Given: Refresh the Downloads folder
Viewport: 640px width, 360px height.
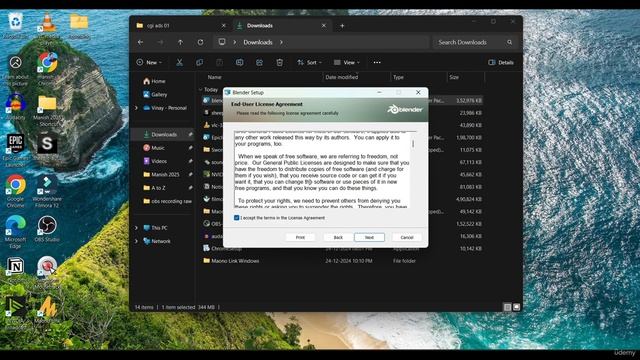Looking at the screenshot, I should pyautogui.click(x=200, y=42).
